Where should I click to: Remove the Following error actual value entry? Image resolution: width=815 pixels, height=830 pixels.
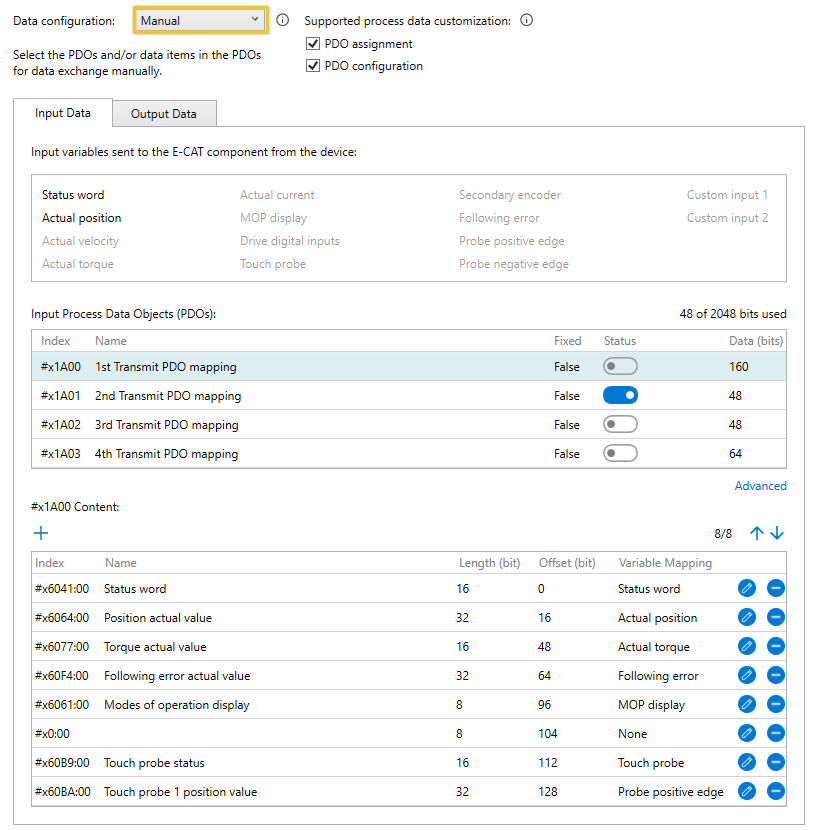(776, 676)
